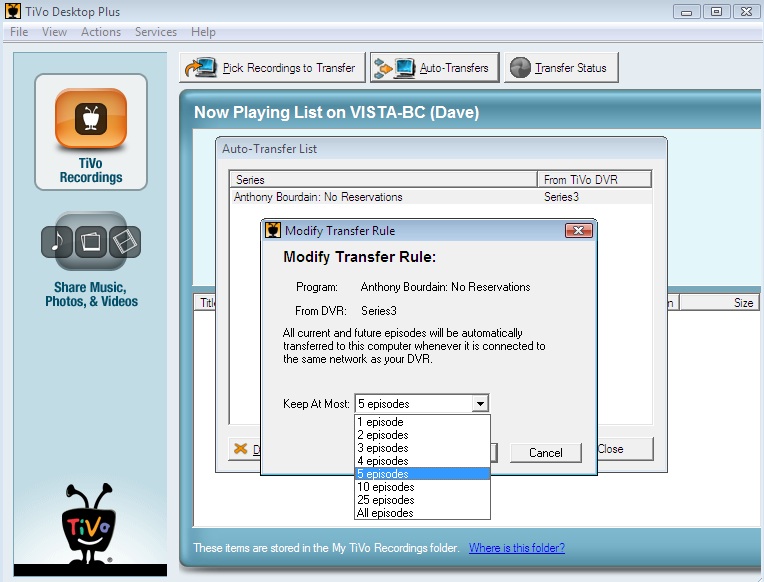Choose All episodes from the list
764x582 pixels.
click(x=422, y=513)
